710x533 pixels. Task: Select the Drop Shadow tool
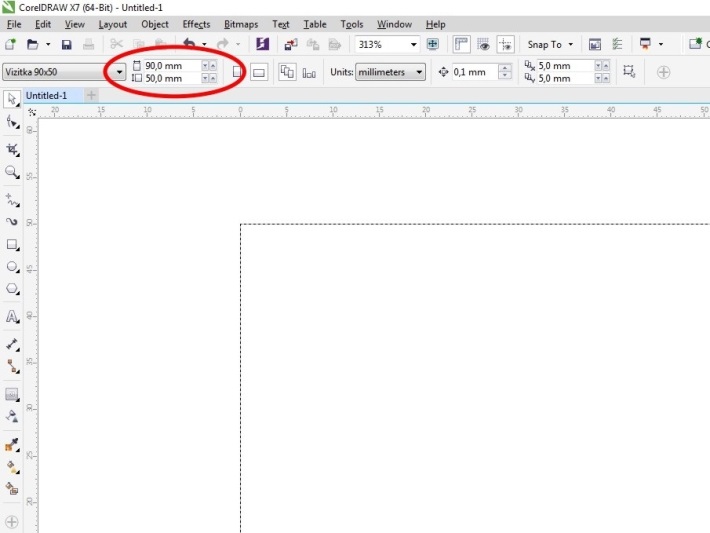12,394
